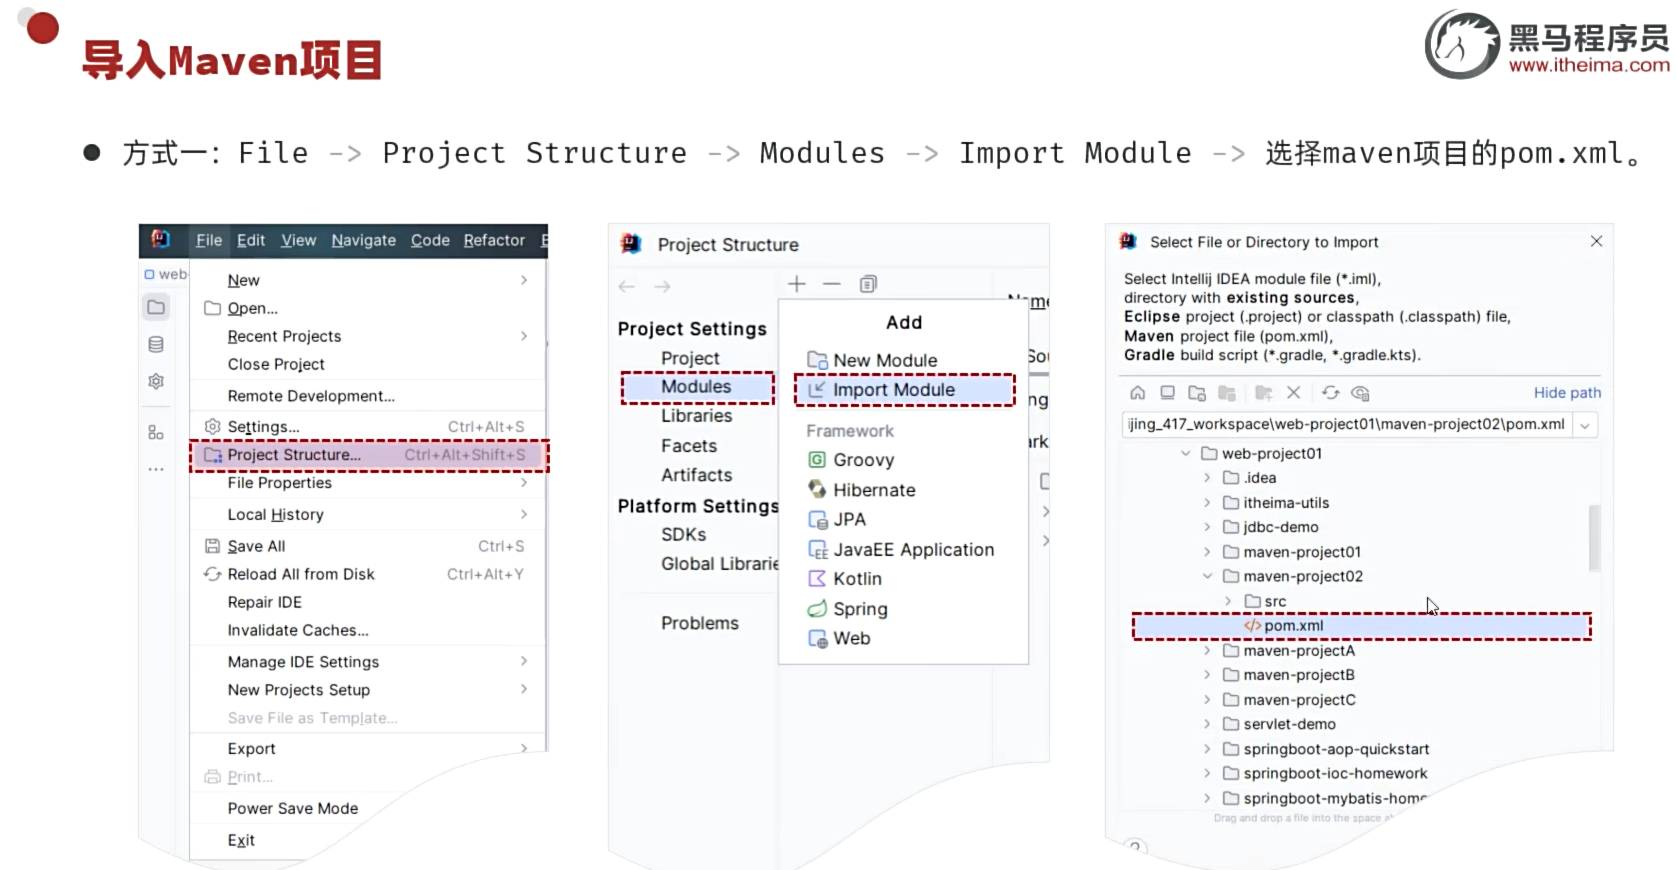Select the maven-projectB folder
This screenshot has height=870, width=1676.
click(x=1298, y=675)
